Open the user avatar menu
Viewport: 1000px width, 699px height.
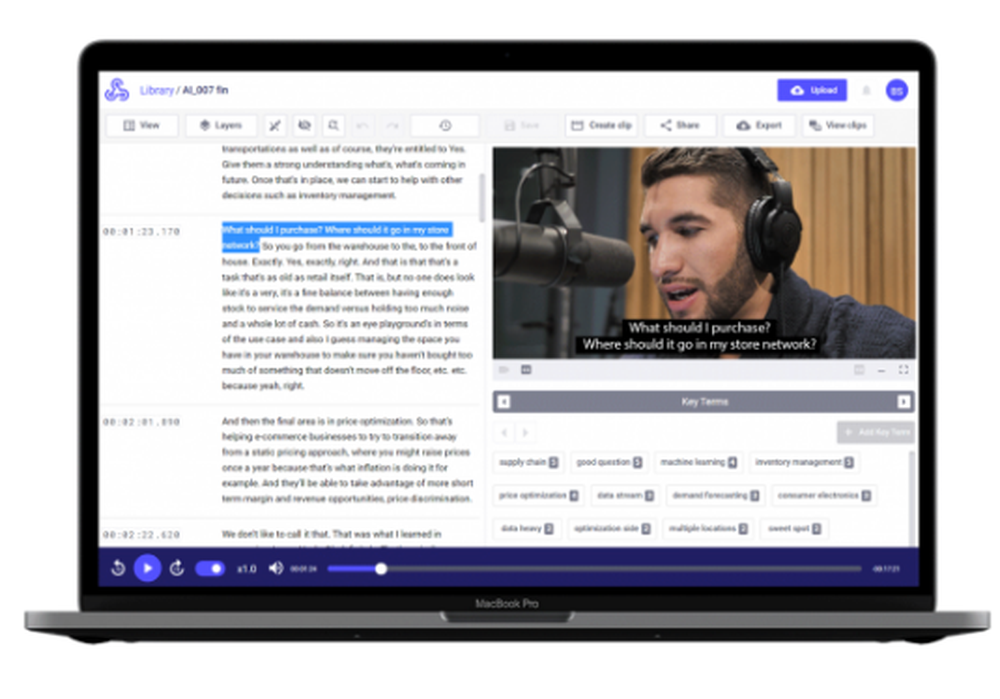[897, 91]
